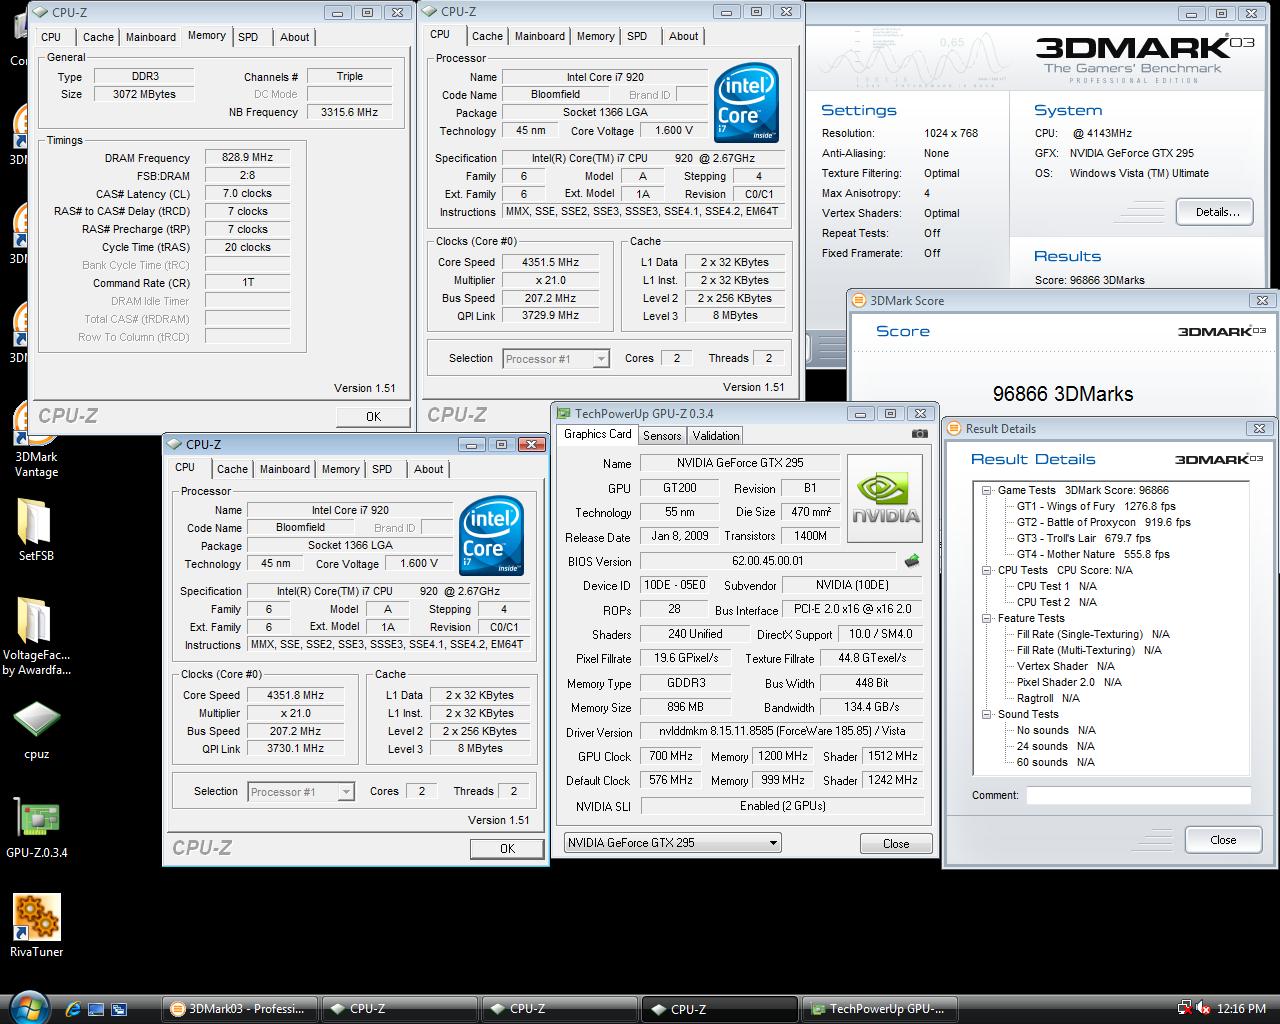Click OK in the memory CPU-Z window
The image size is (1280, 1024).
pyautogui.click(x=373, y=417)
